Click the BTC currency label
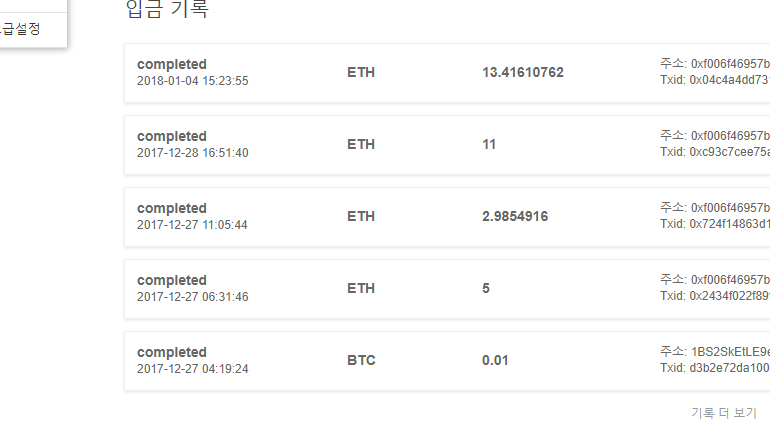 (x=361, y=360)
